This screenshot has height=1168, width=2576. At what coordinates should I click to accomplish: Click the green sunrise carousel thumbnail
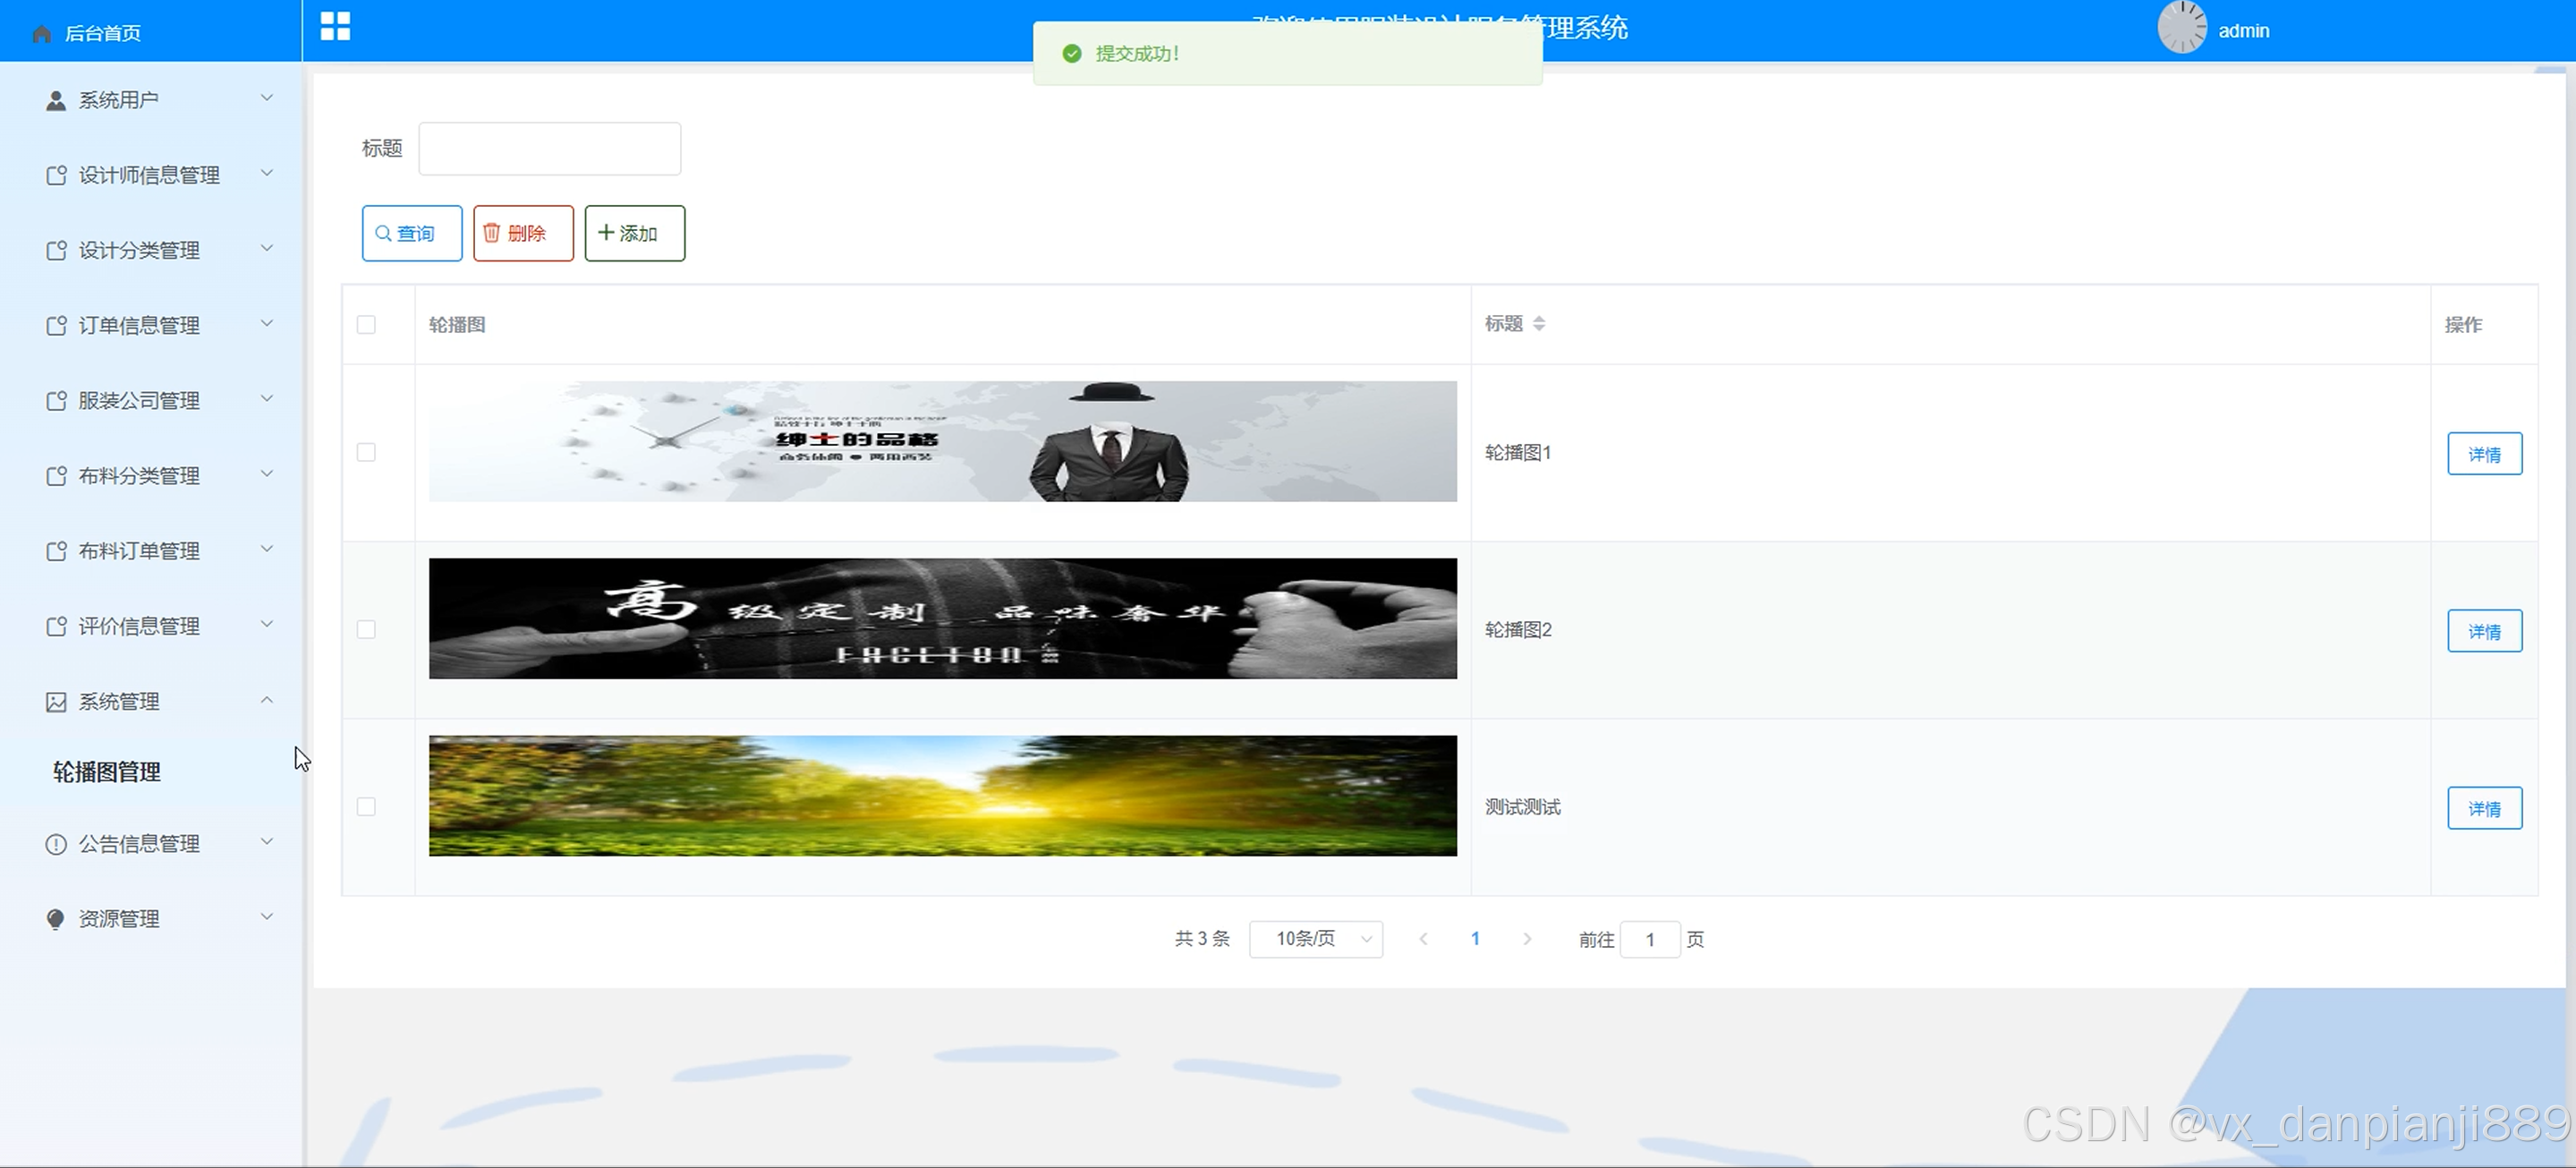(942, 796)
